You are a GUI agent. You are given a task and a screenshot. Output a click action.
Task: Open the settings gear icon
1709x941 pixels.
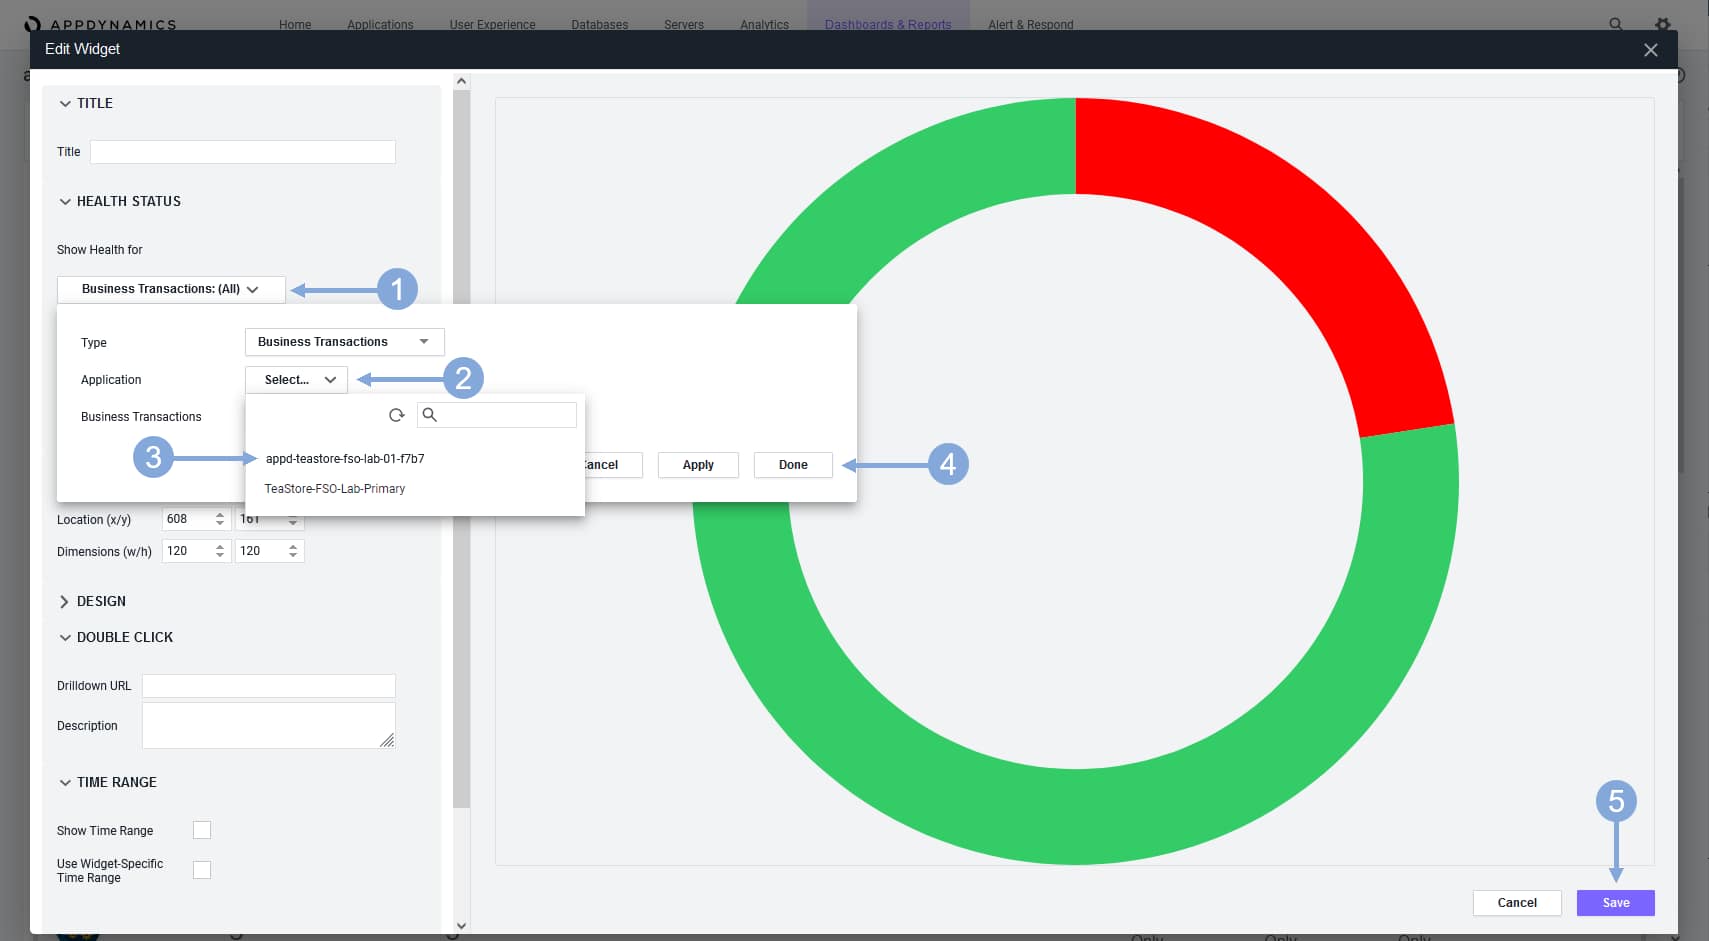click(1662, 24)
